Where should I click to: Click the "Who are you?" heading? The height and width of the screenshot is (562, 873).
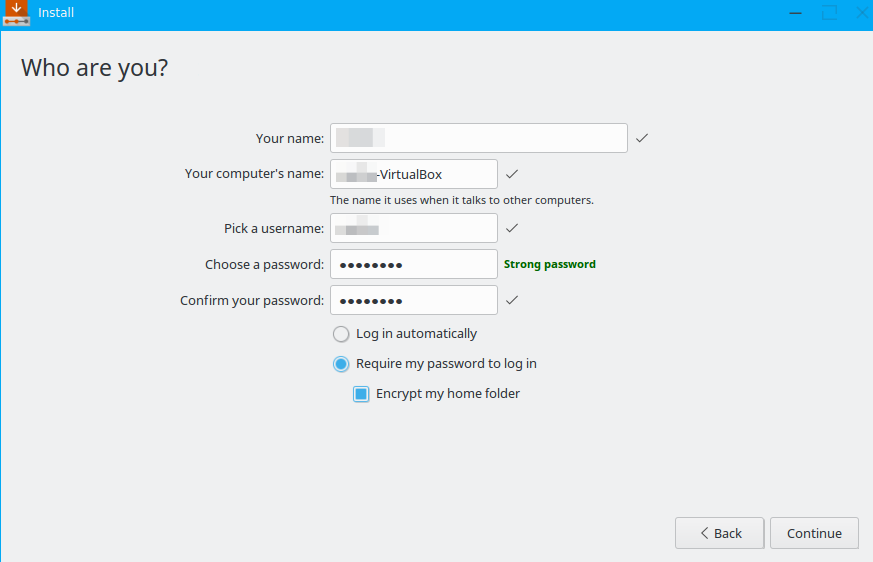point(95,68)
